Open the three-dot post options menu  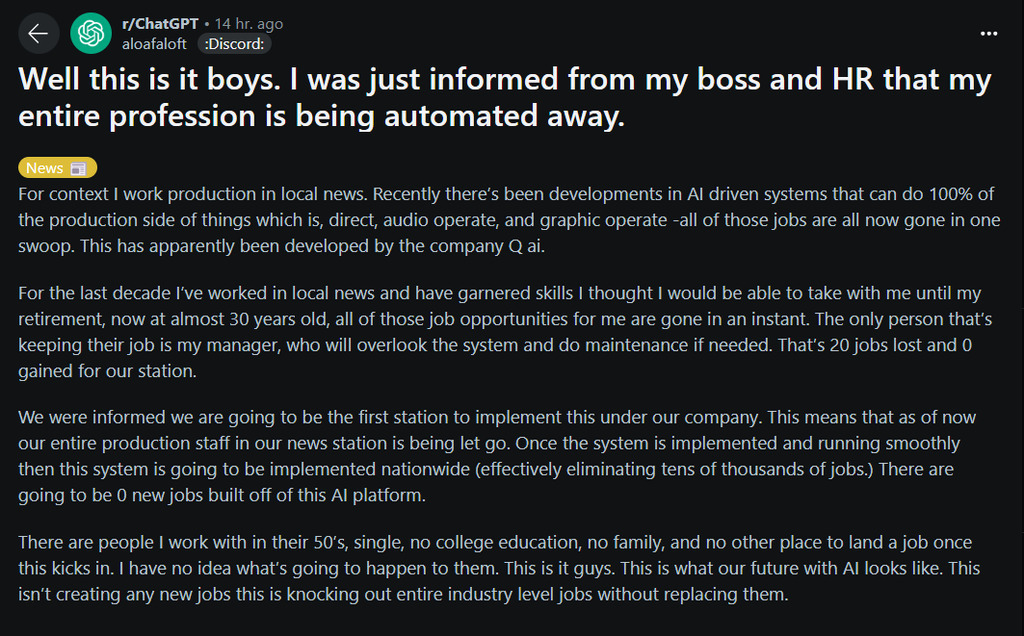click(x=989, y=33)
